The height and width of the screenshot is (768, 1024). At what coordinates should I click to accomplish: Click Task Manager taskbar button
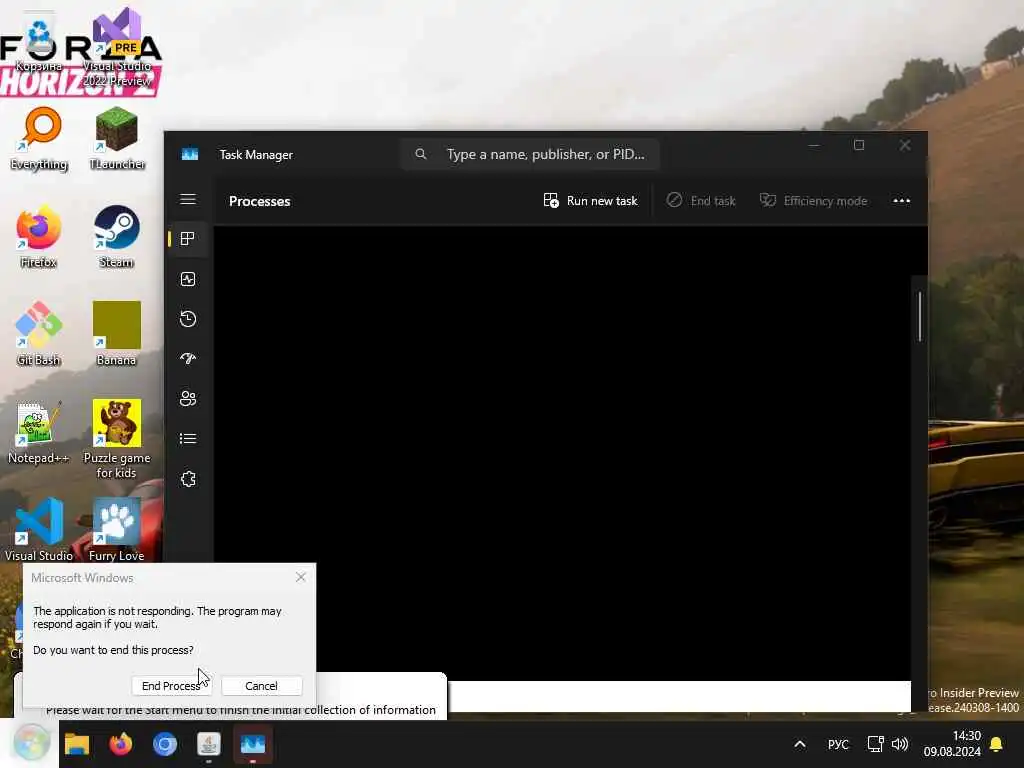pos(253,744)
